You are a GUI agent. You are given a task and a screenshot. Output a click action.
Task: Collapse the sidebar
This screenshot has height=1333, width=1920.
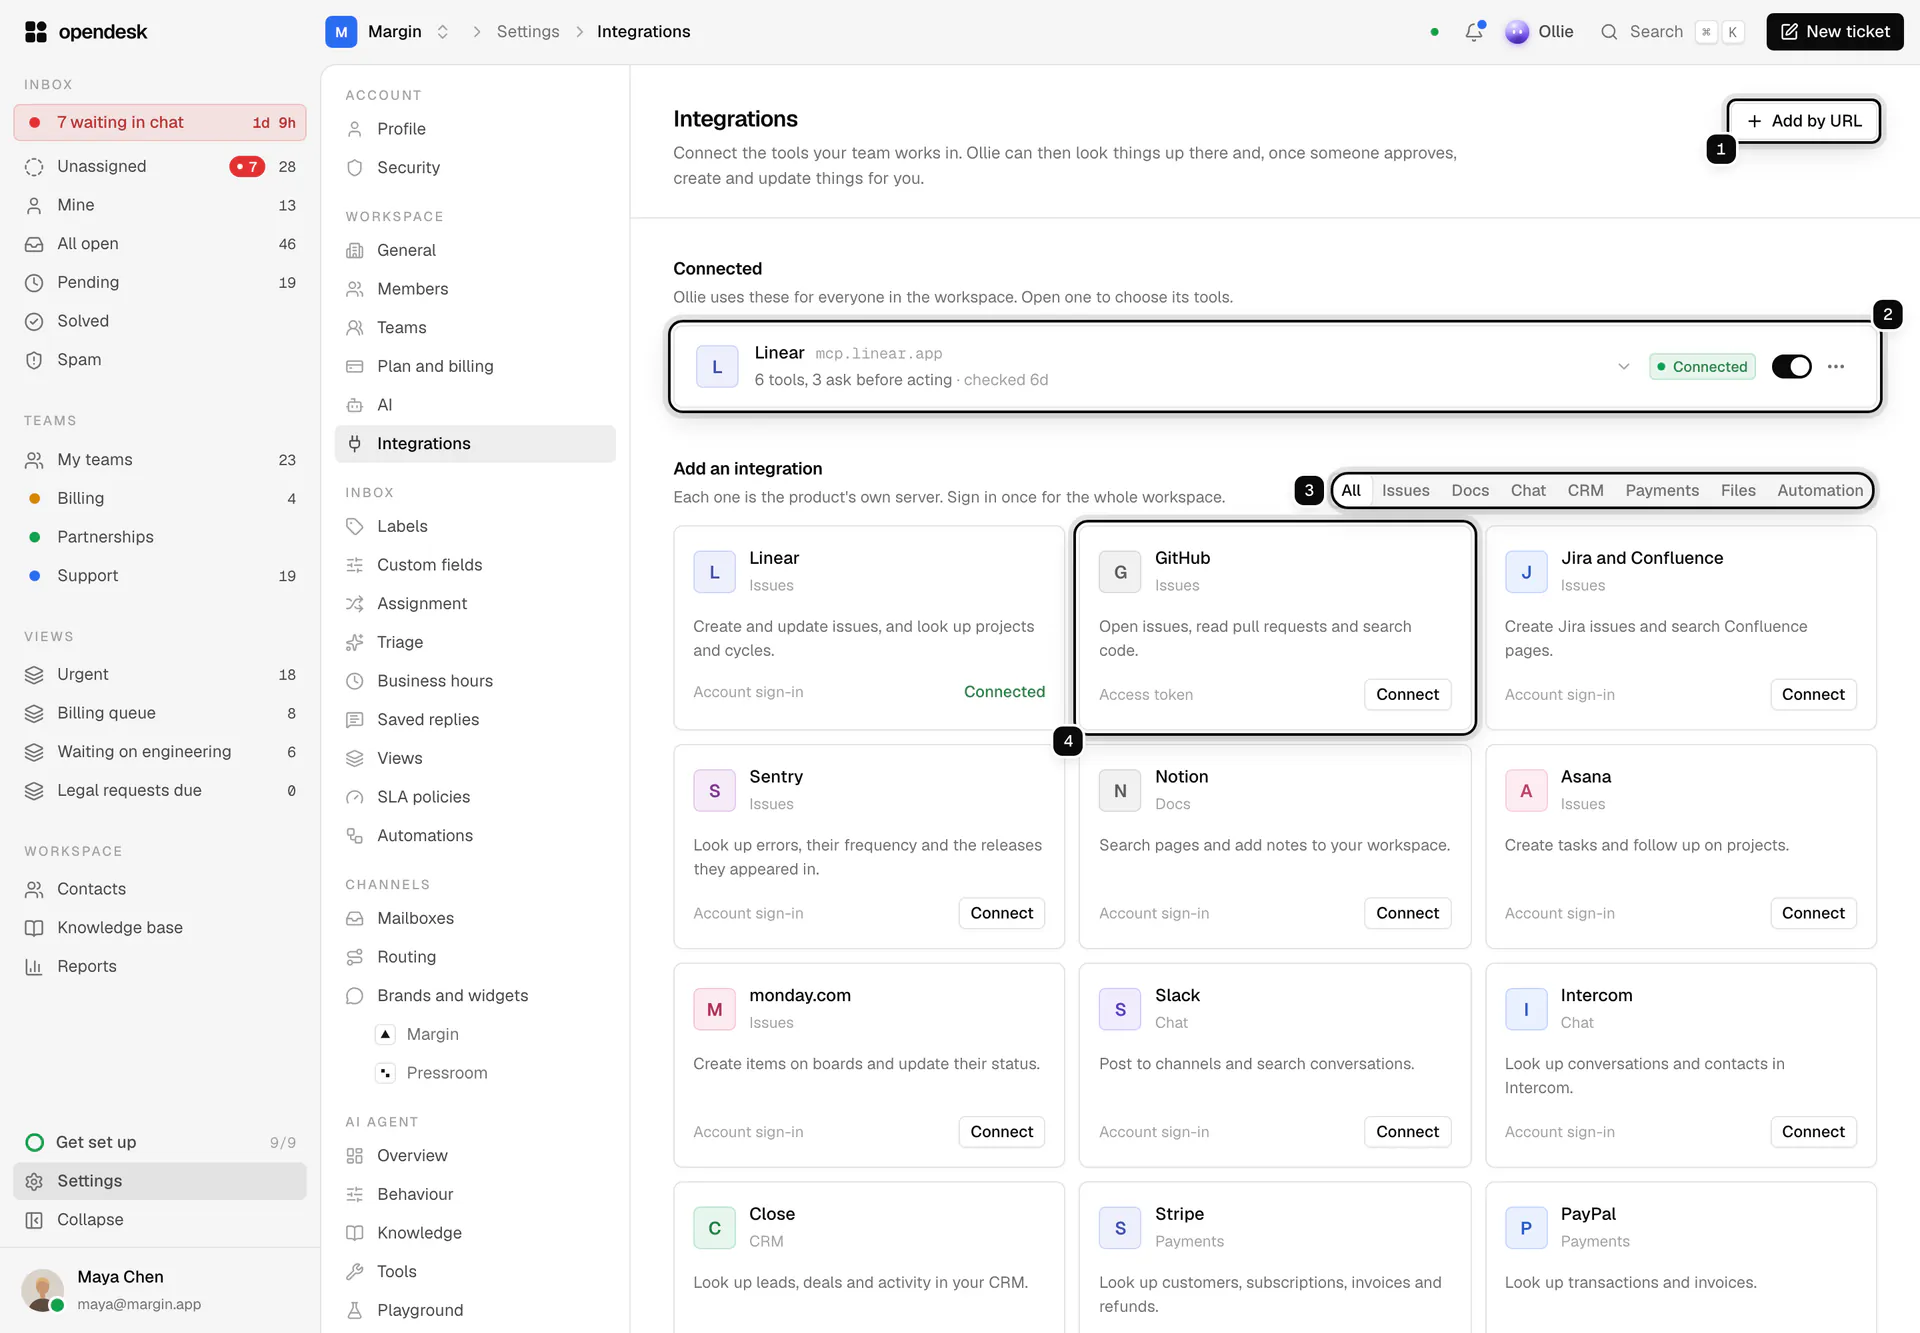[x=160, y=1220]
